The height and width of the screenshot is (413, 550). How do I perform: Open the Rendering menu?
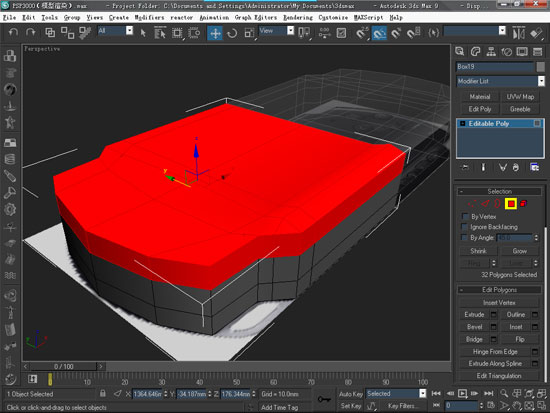pos(298,18)
